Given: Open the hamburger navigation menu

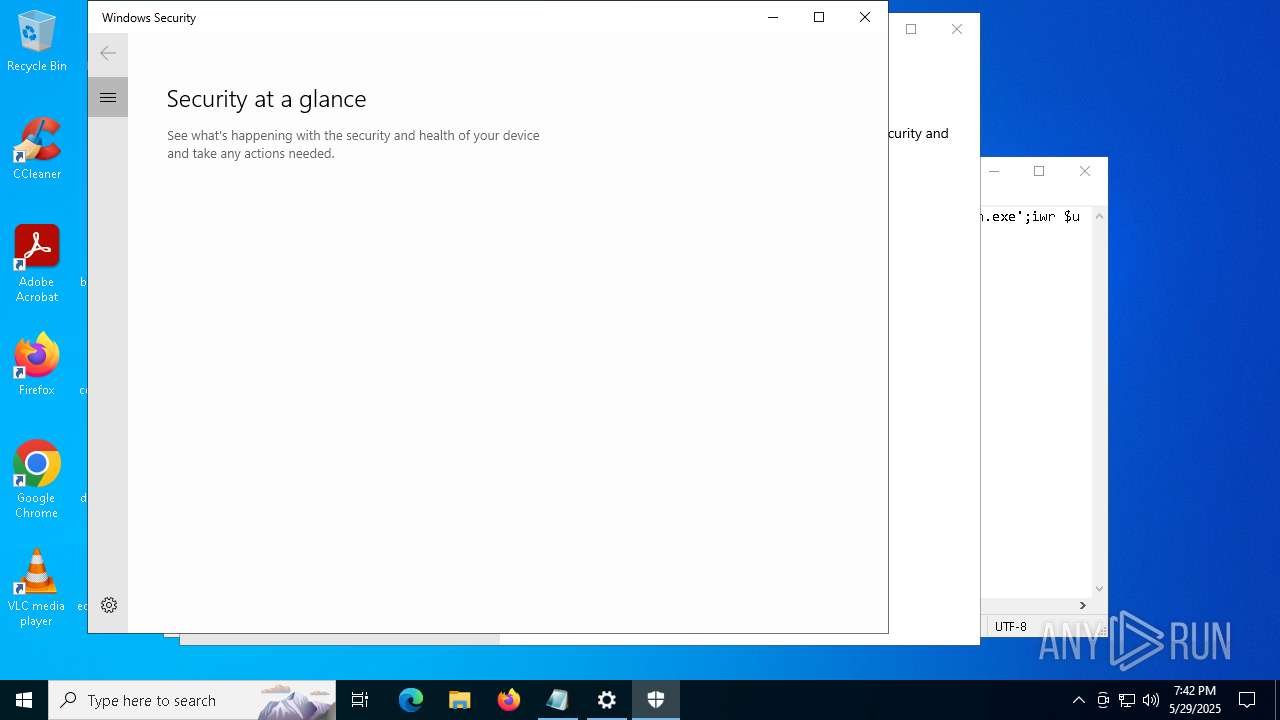Looking at the screenshot, I should point(108,97).
